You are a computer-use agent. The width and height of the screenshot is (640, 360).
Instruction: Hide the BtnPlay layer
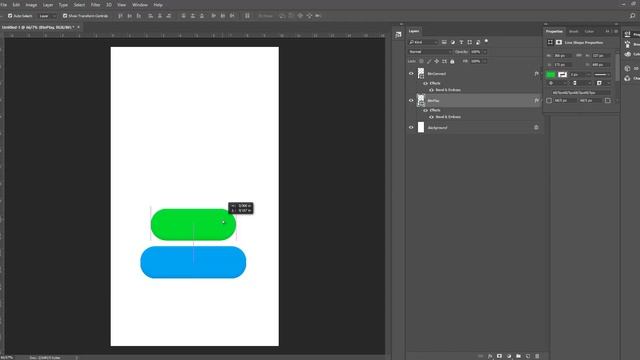pos(411,100)
